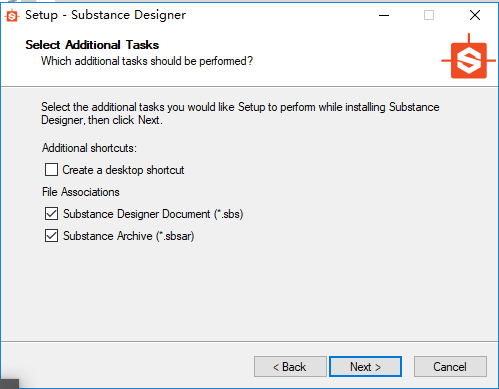The width and height of the screenshot is (499, 389).
Task: Click the 'Additional shortcuts:' label
Action: tap(89, 148)
